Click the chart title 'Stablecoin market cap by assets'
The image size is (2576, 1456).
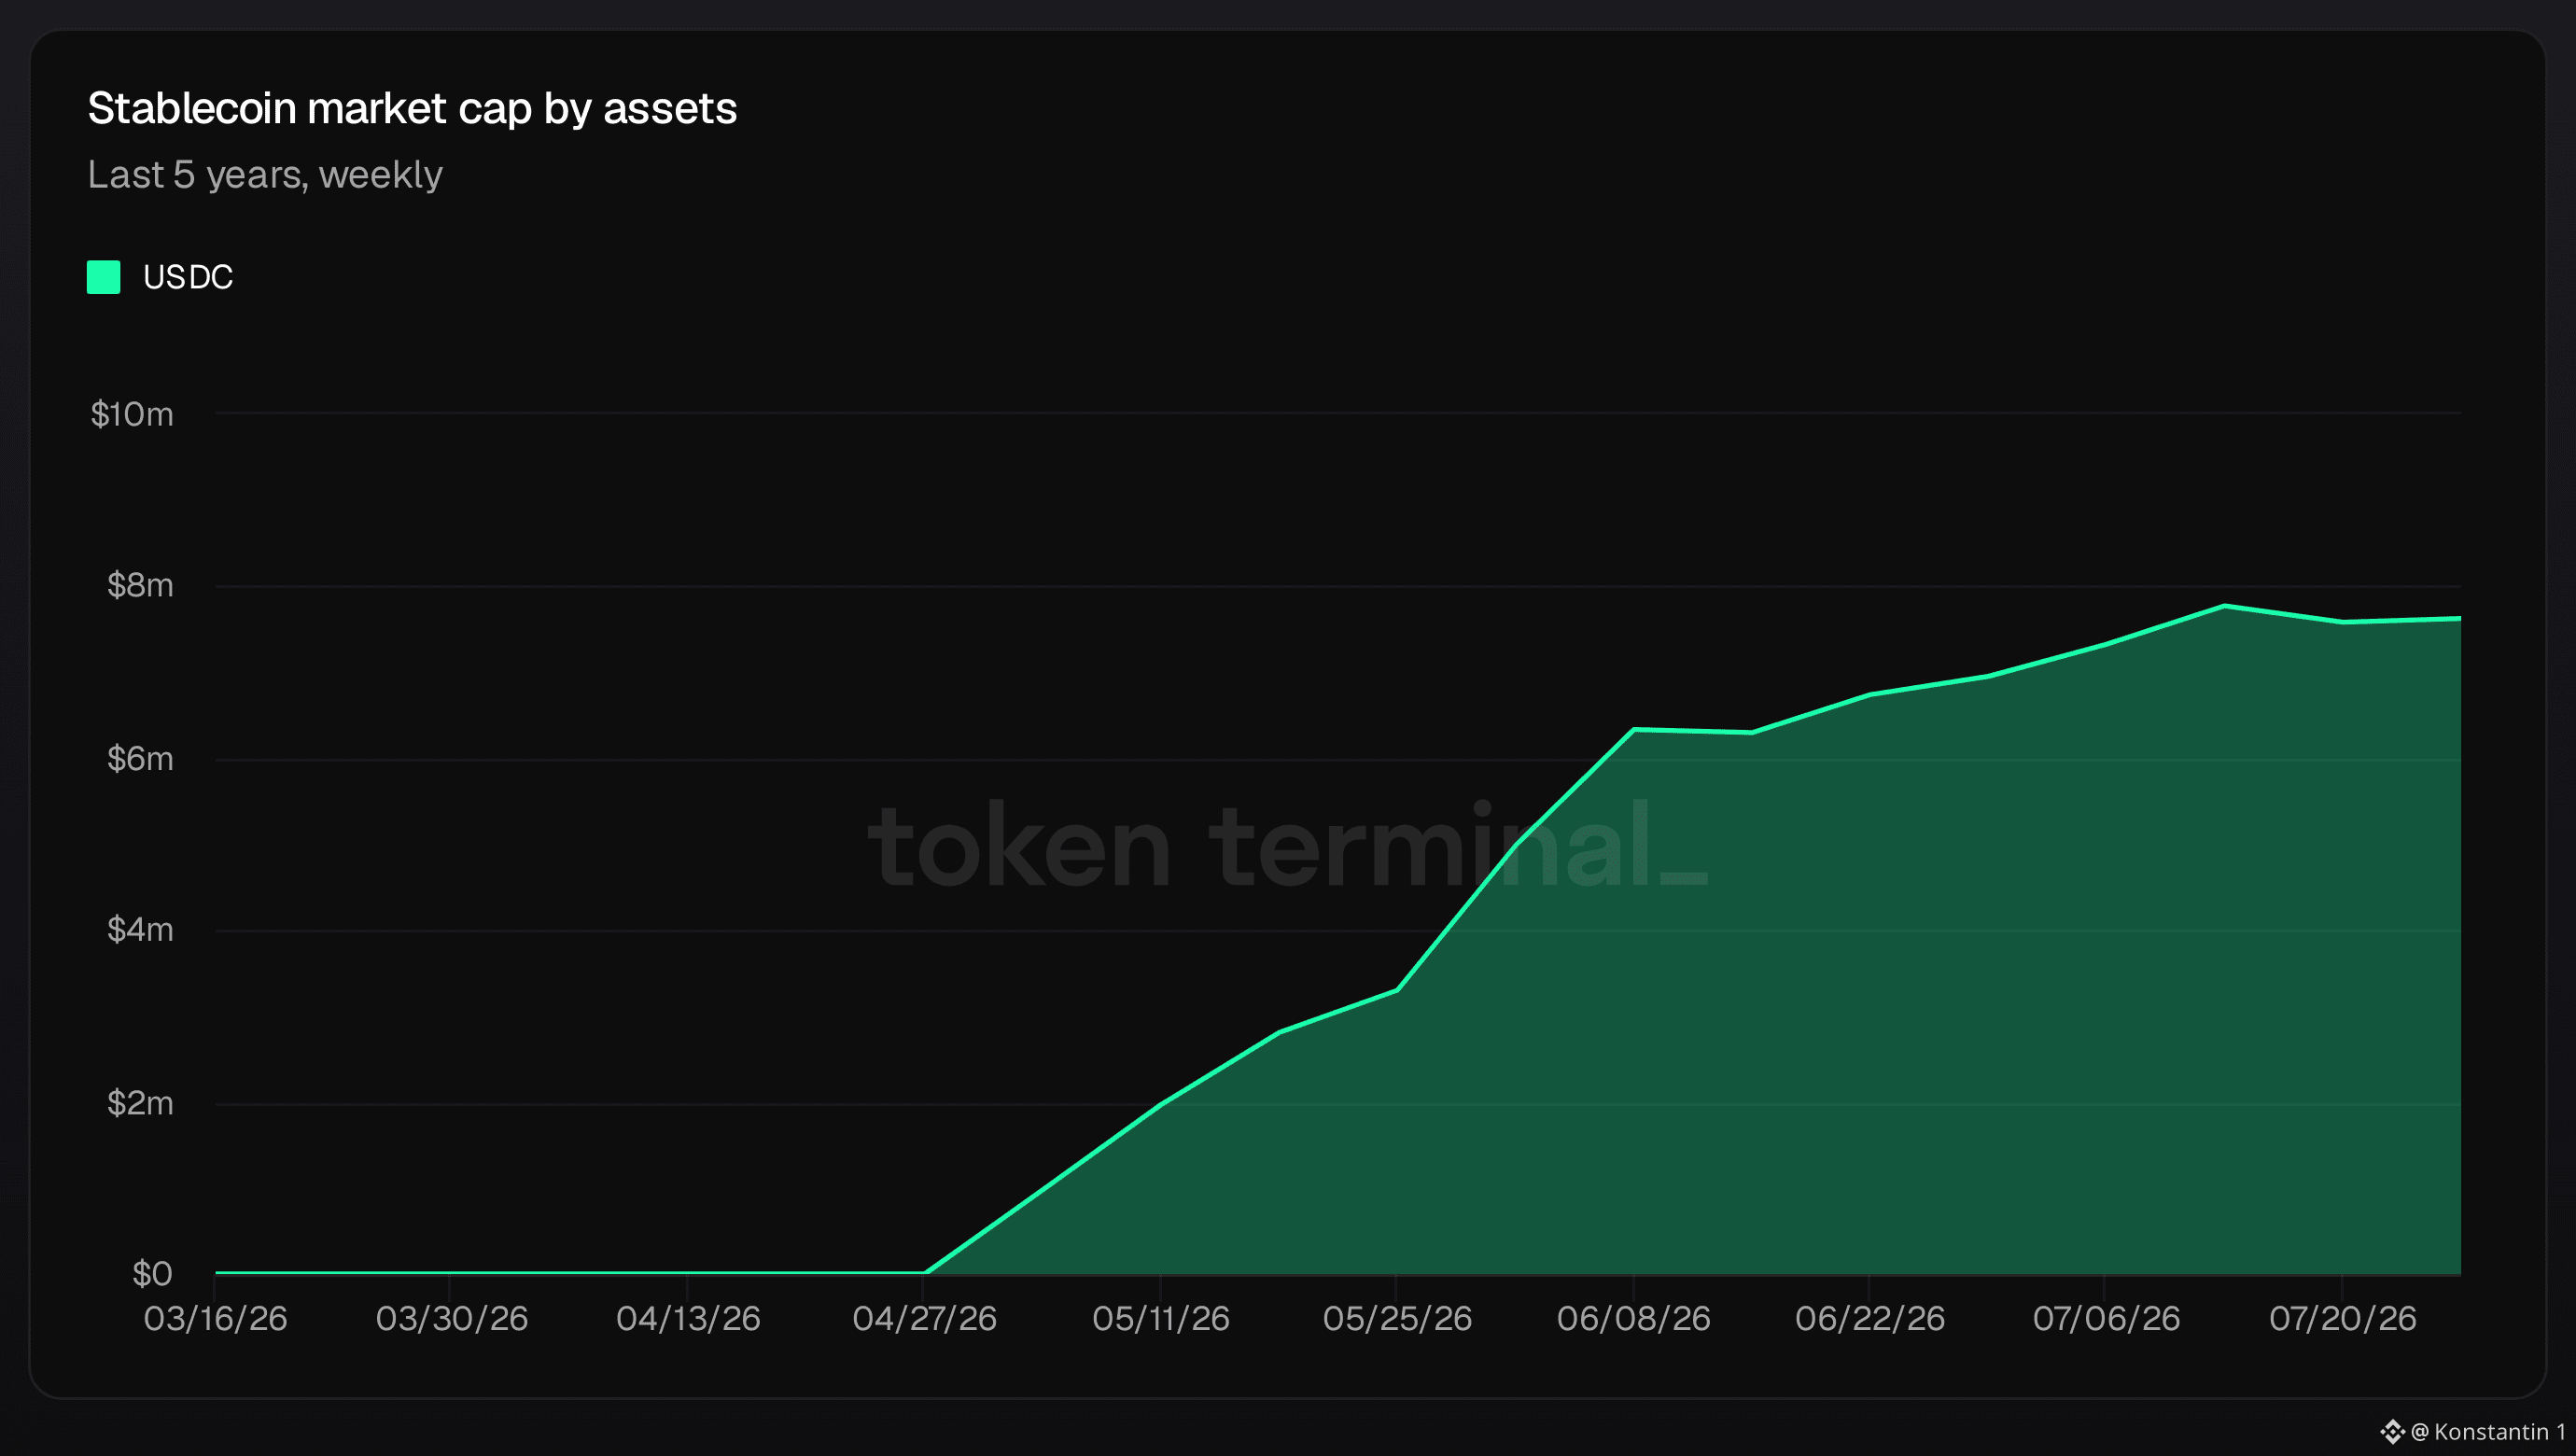click(x=412, y=108)
